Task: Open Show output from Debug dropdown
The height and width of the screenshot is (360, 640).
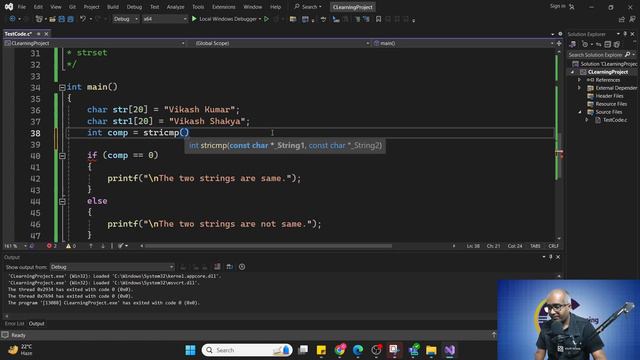Action: pos(112,267)
